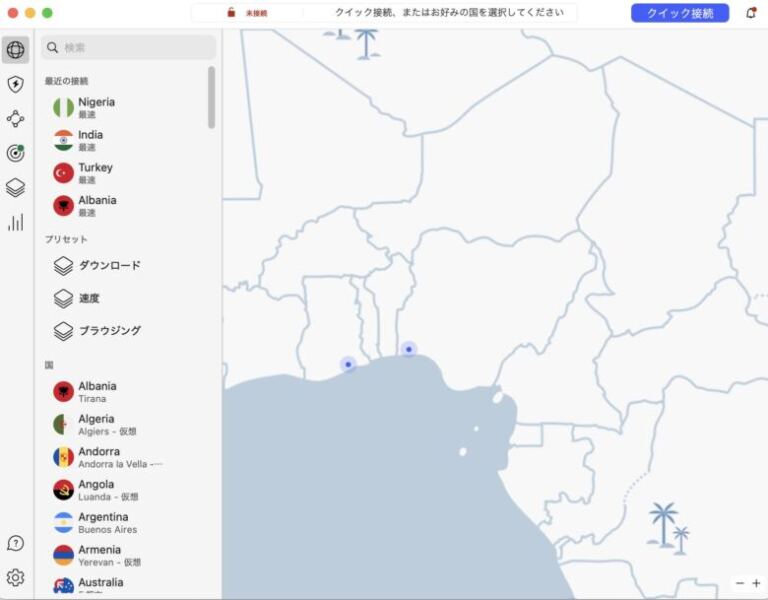Open the bar chart statistics icon
This screenshot has height=600, width=768.
pos(16,222)
